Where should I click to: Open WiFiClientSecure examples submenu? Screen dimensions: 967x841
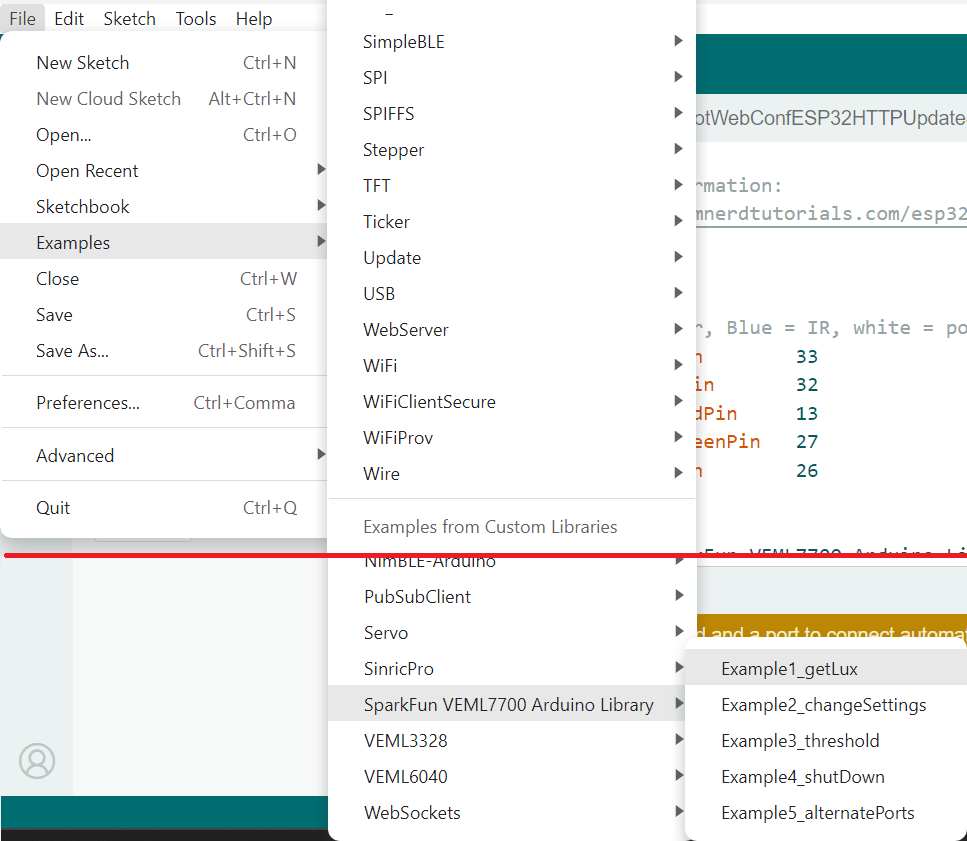[512, 401]
